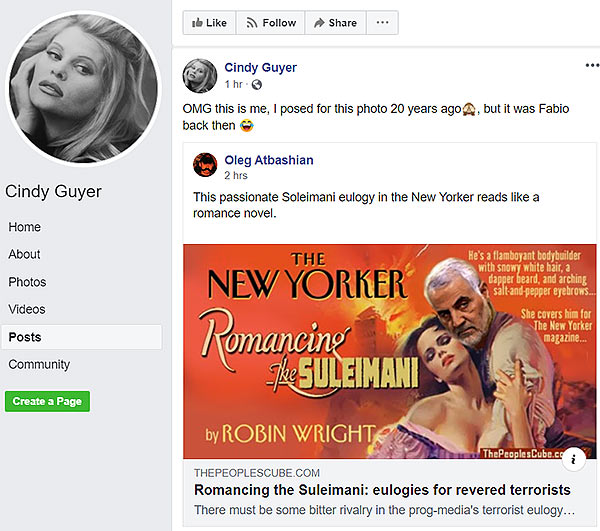Open Cindy Guyer's small post avatar
The image size is (600, 531).
pos(200,75)
